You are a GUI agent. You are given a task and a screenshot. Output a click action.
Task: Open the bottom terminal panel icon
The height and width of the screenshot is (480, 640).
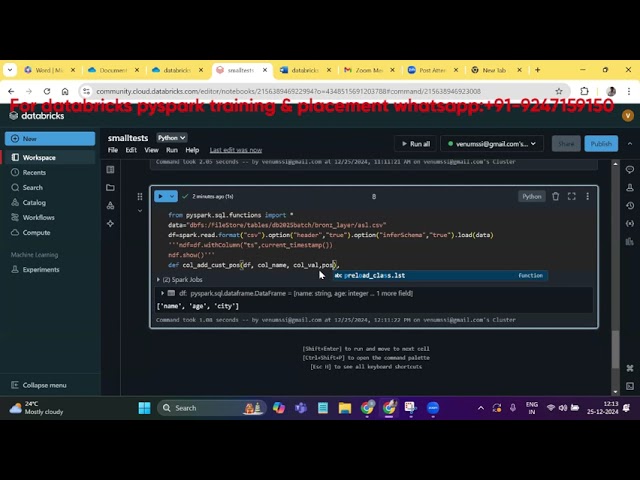tap(630, 386)
